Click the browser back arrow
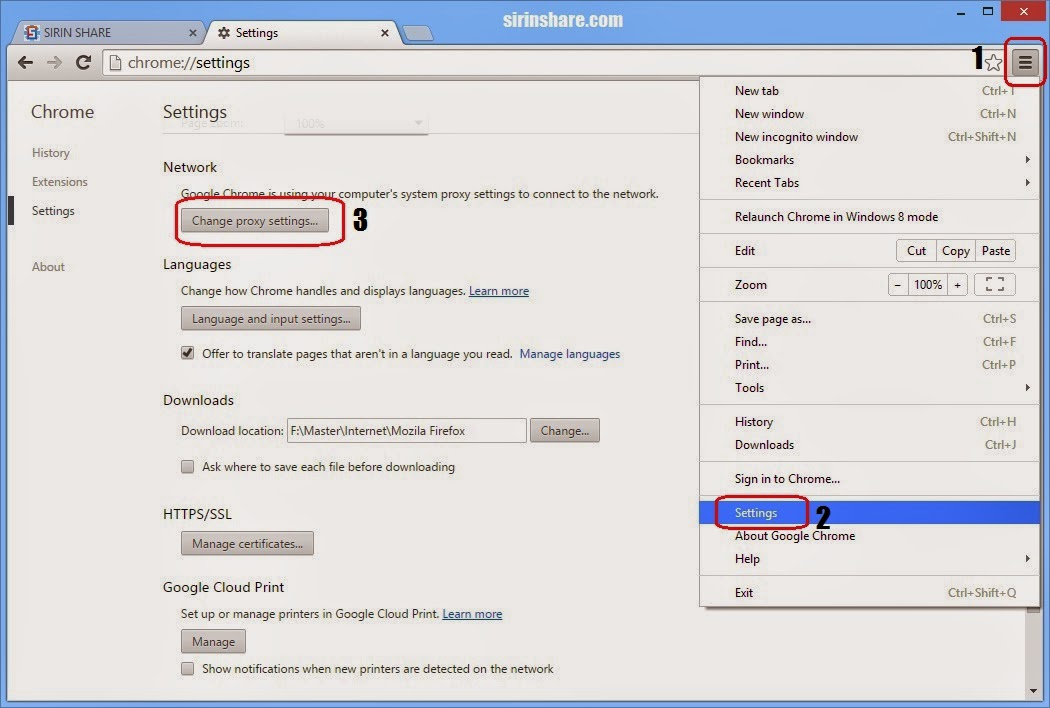Image resolution: width=1050 pixels, height=708 pixels. coord(25,62)
